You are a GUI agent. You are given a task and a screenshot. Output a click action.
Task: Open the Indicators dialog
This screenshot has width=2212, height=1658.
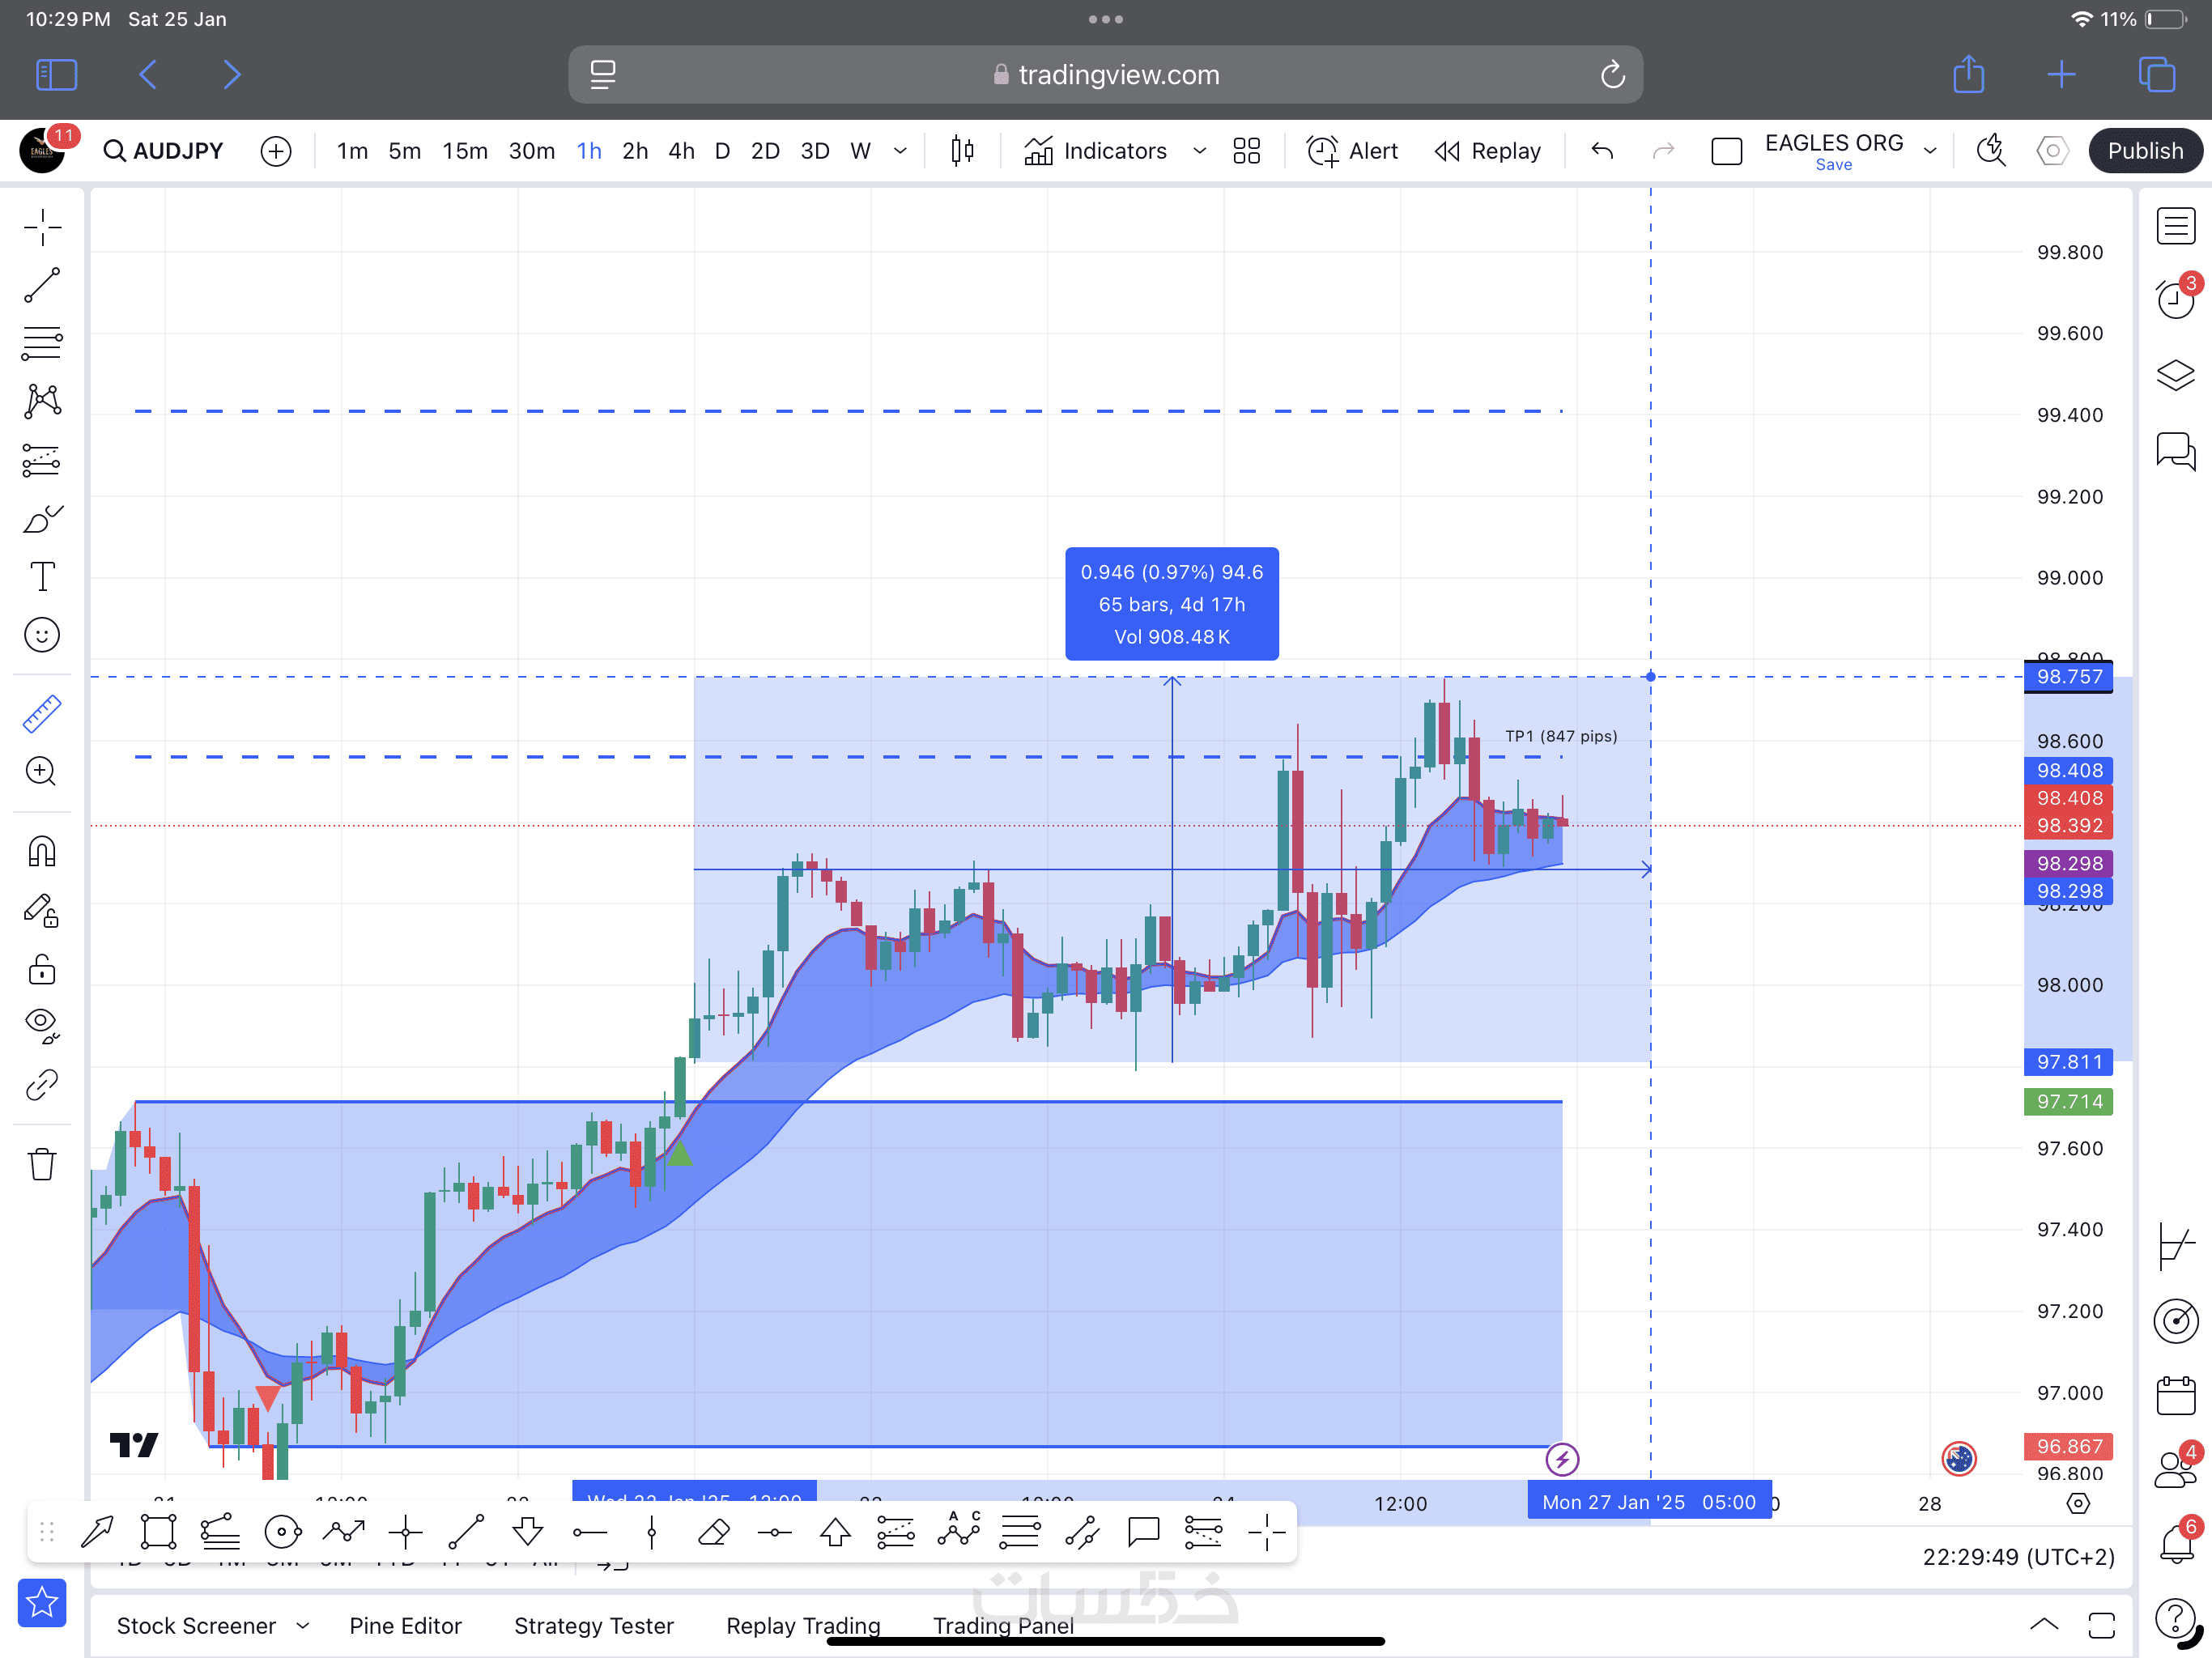[x=1095, y=151]
